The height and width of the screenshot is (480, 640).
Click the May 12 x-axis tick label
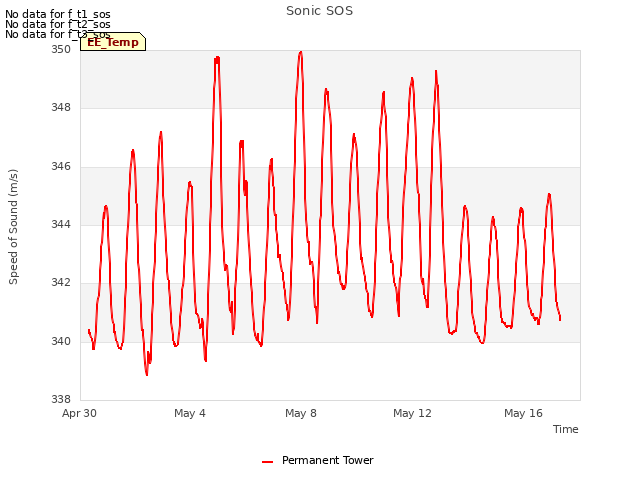click(412, 413)
